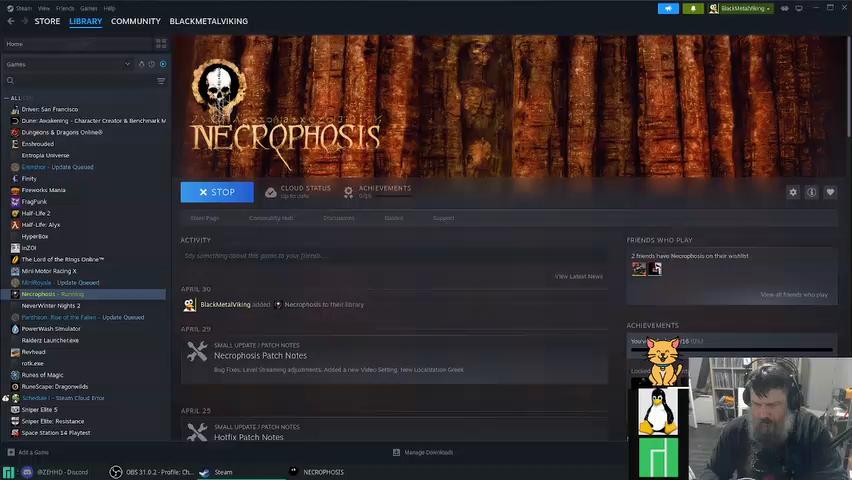852x480 pixels.
Task: Open the green notifications bell
Action: pyautogui.click(x=693, y=9)
